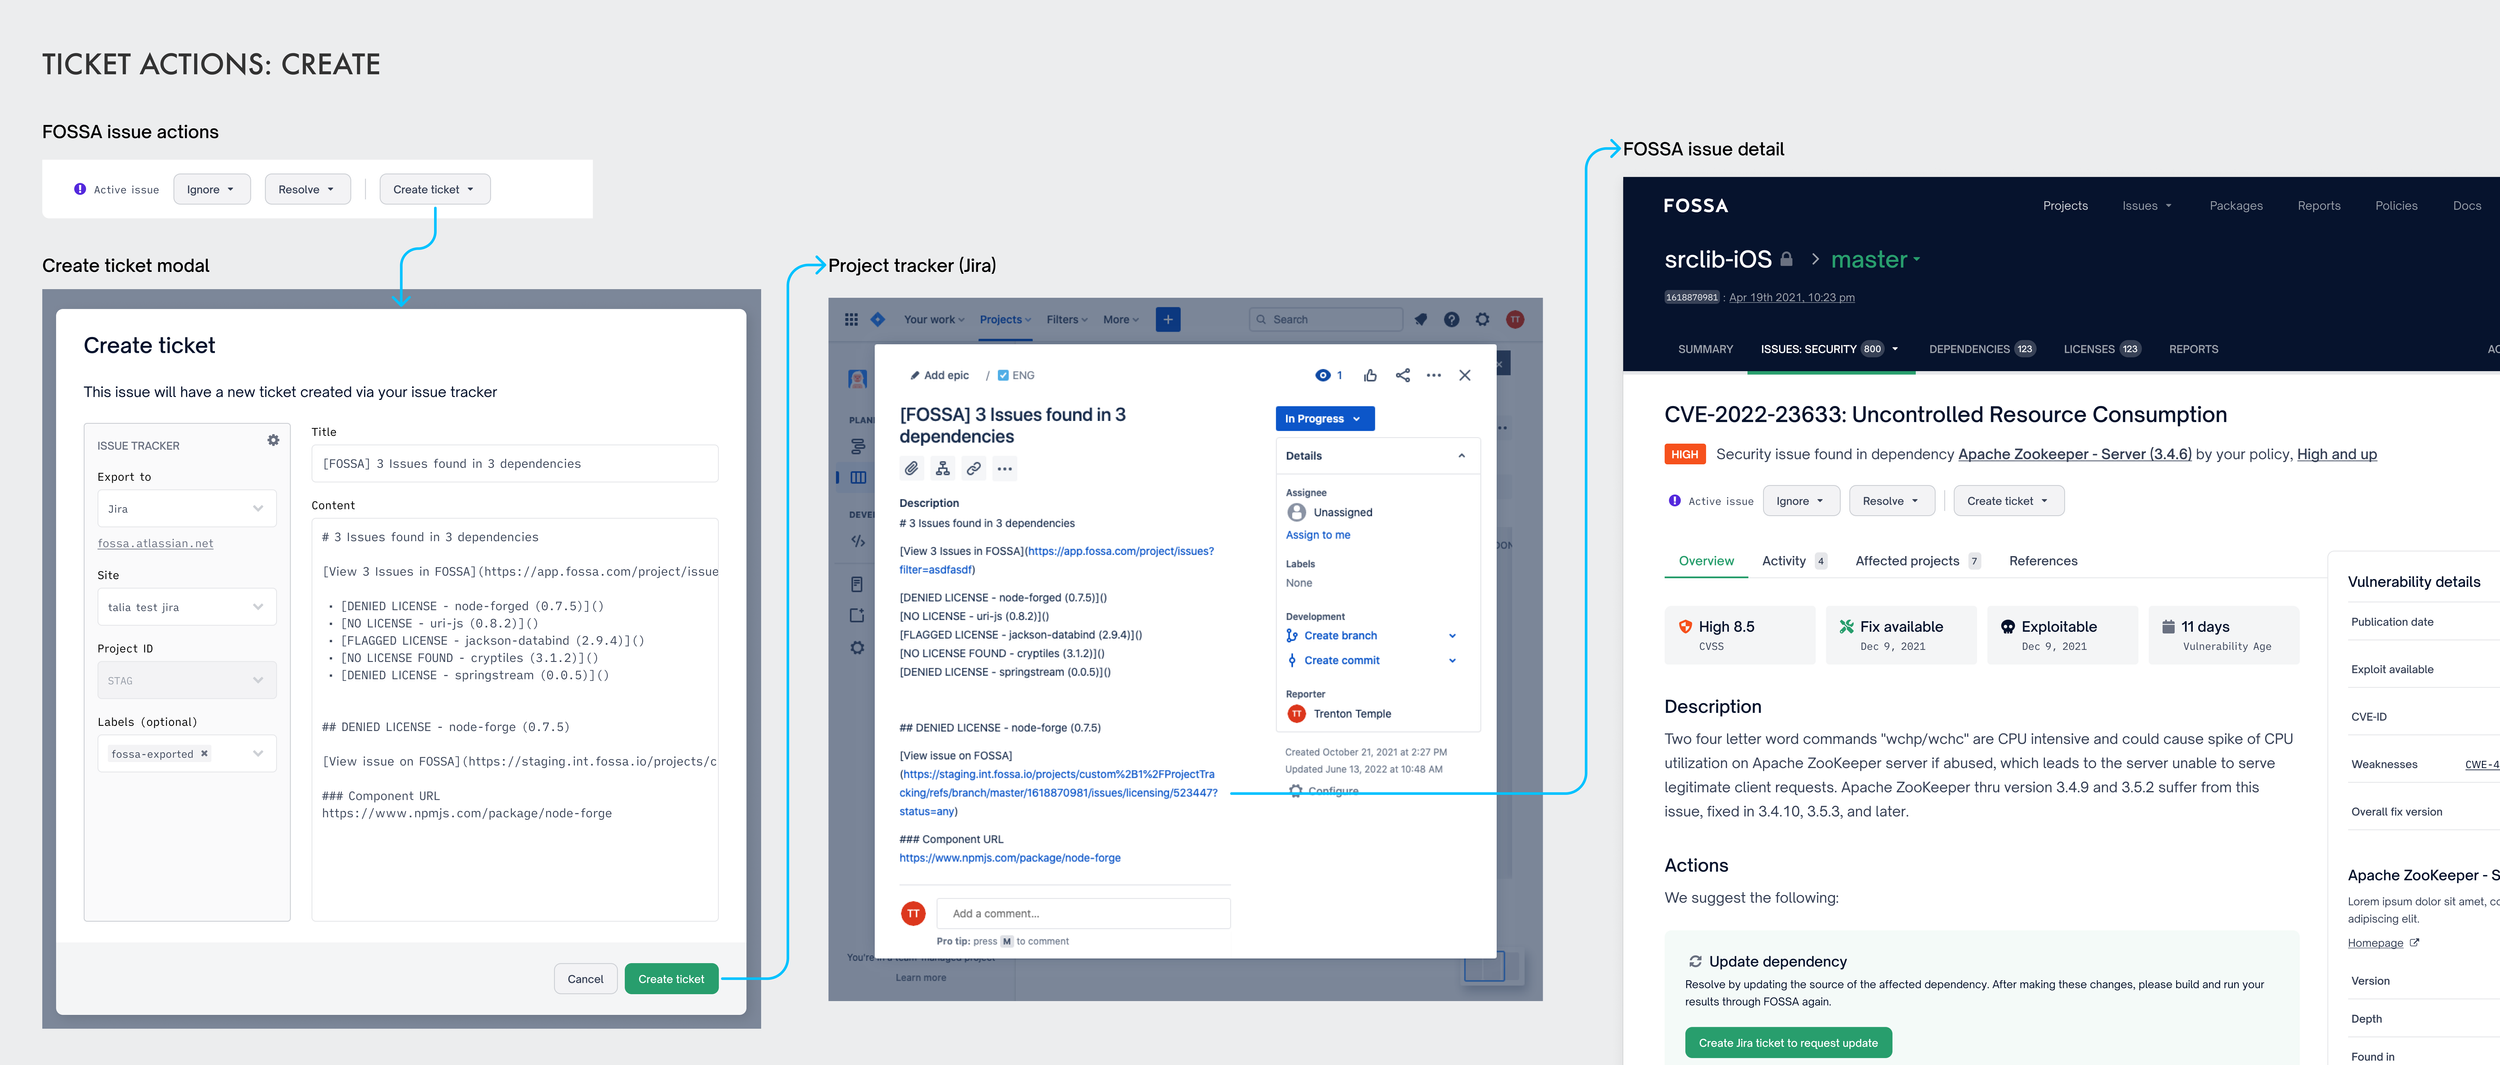
Task: Collapse the Details panel chevron
Action: tap(1461, 456)
